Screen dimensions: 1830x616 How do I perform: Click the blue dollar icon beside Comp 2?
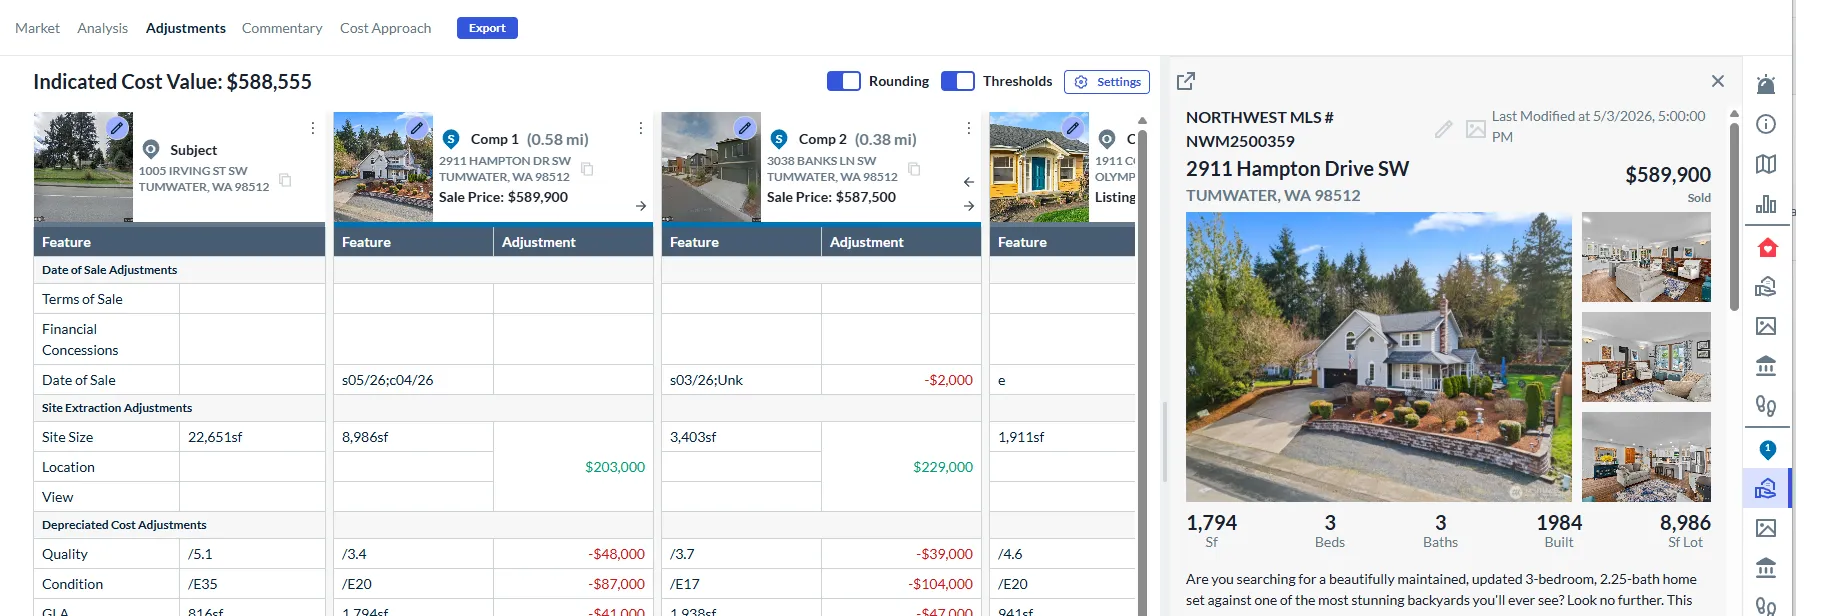point(779,139)
